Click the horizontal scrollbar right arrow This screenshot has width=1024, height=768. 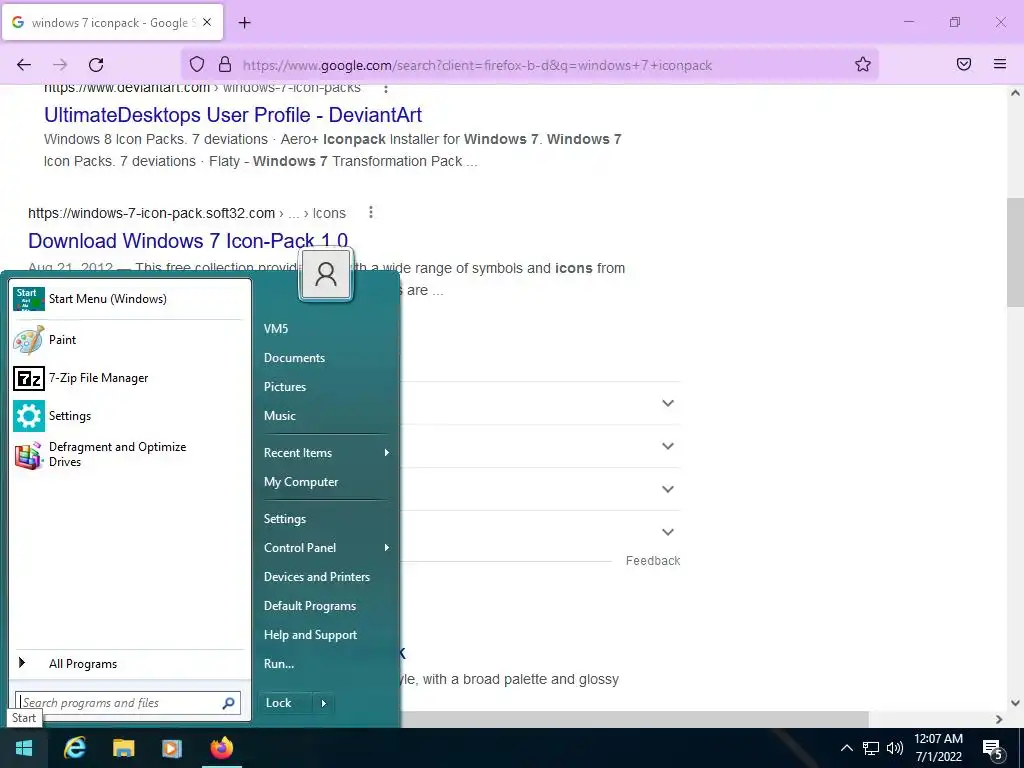[x=999, y=719]
